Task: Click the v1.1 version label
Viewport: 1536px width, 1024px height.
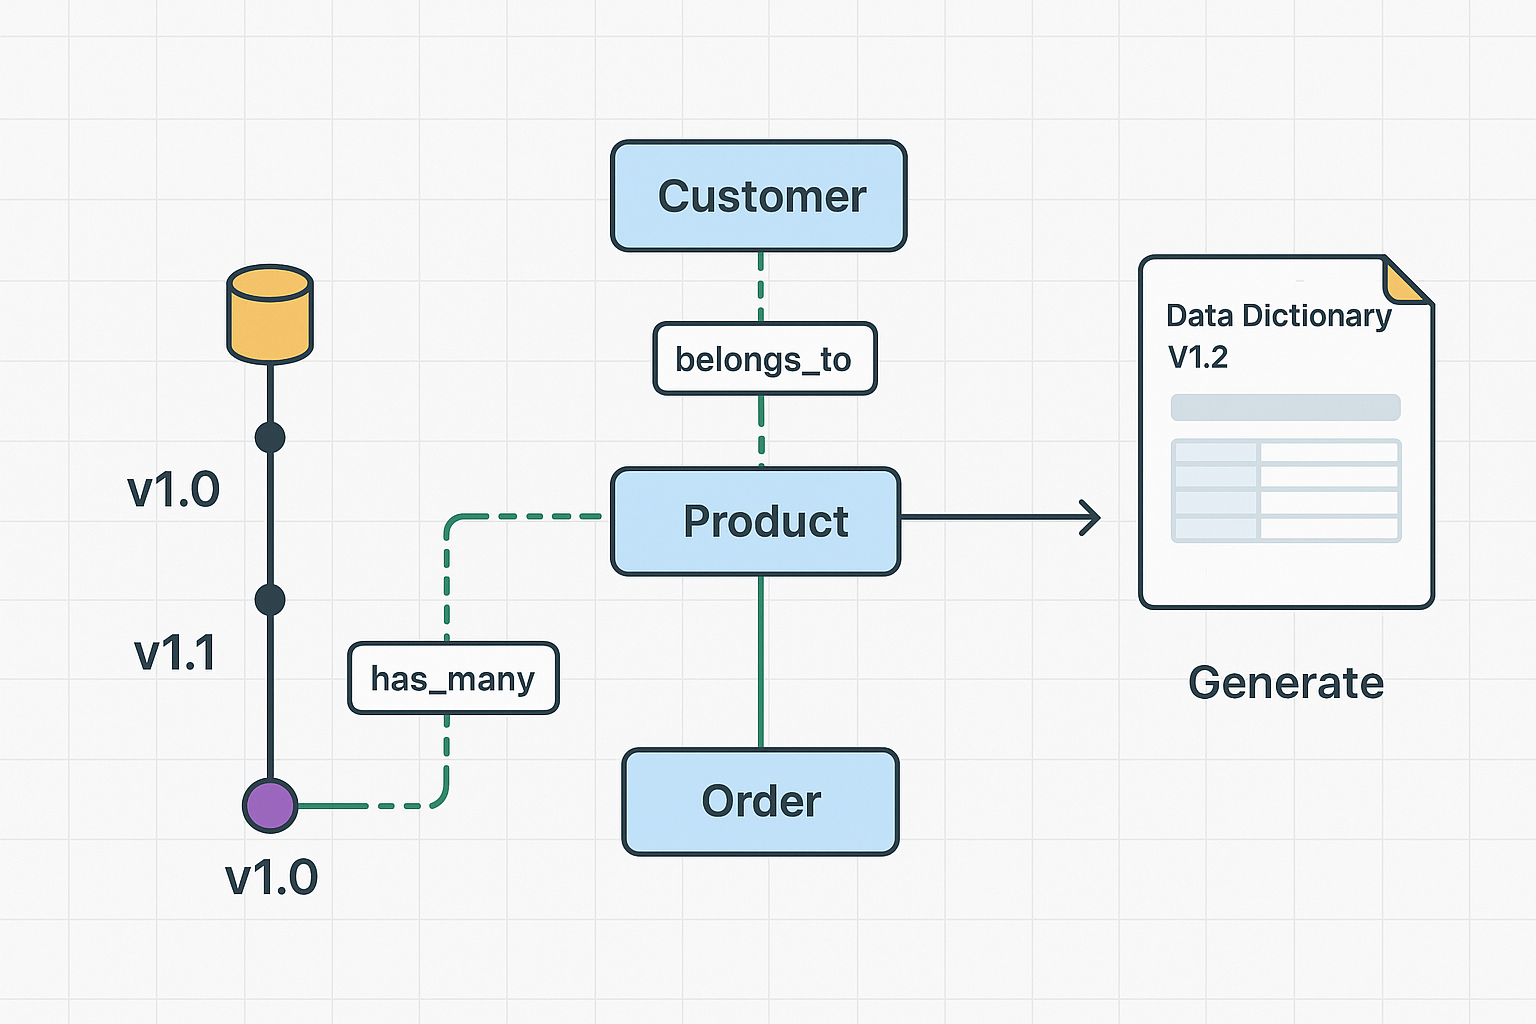Action: click(175, 653)
